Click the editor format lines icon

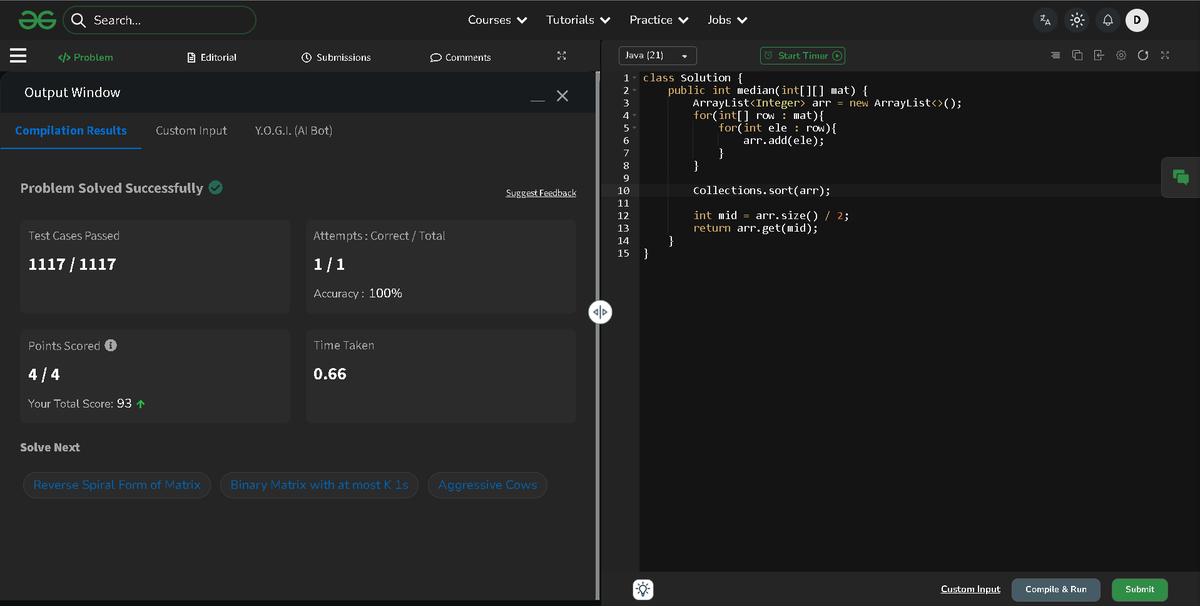click(x=1055, y=55)
